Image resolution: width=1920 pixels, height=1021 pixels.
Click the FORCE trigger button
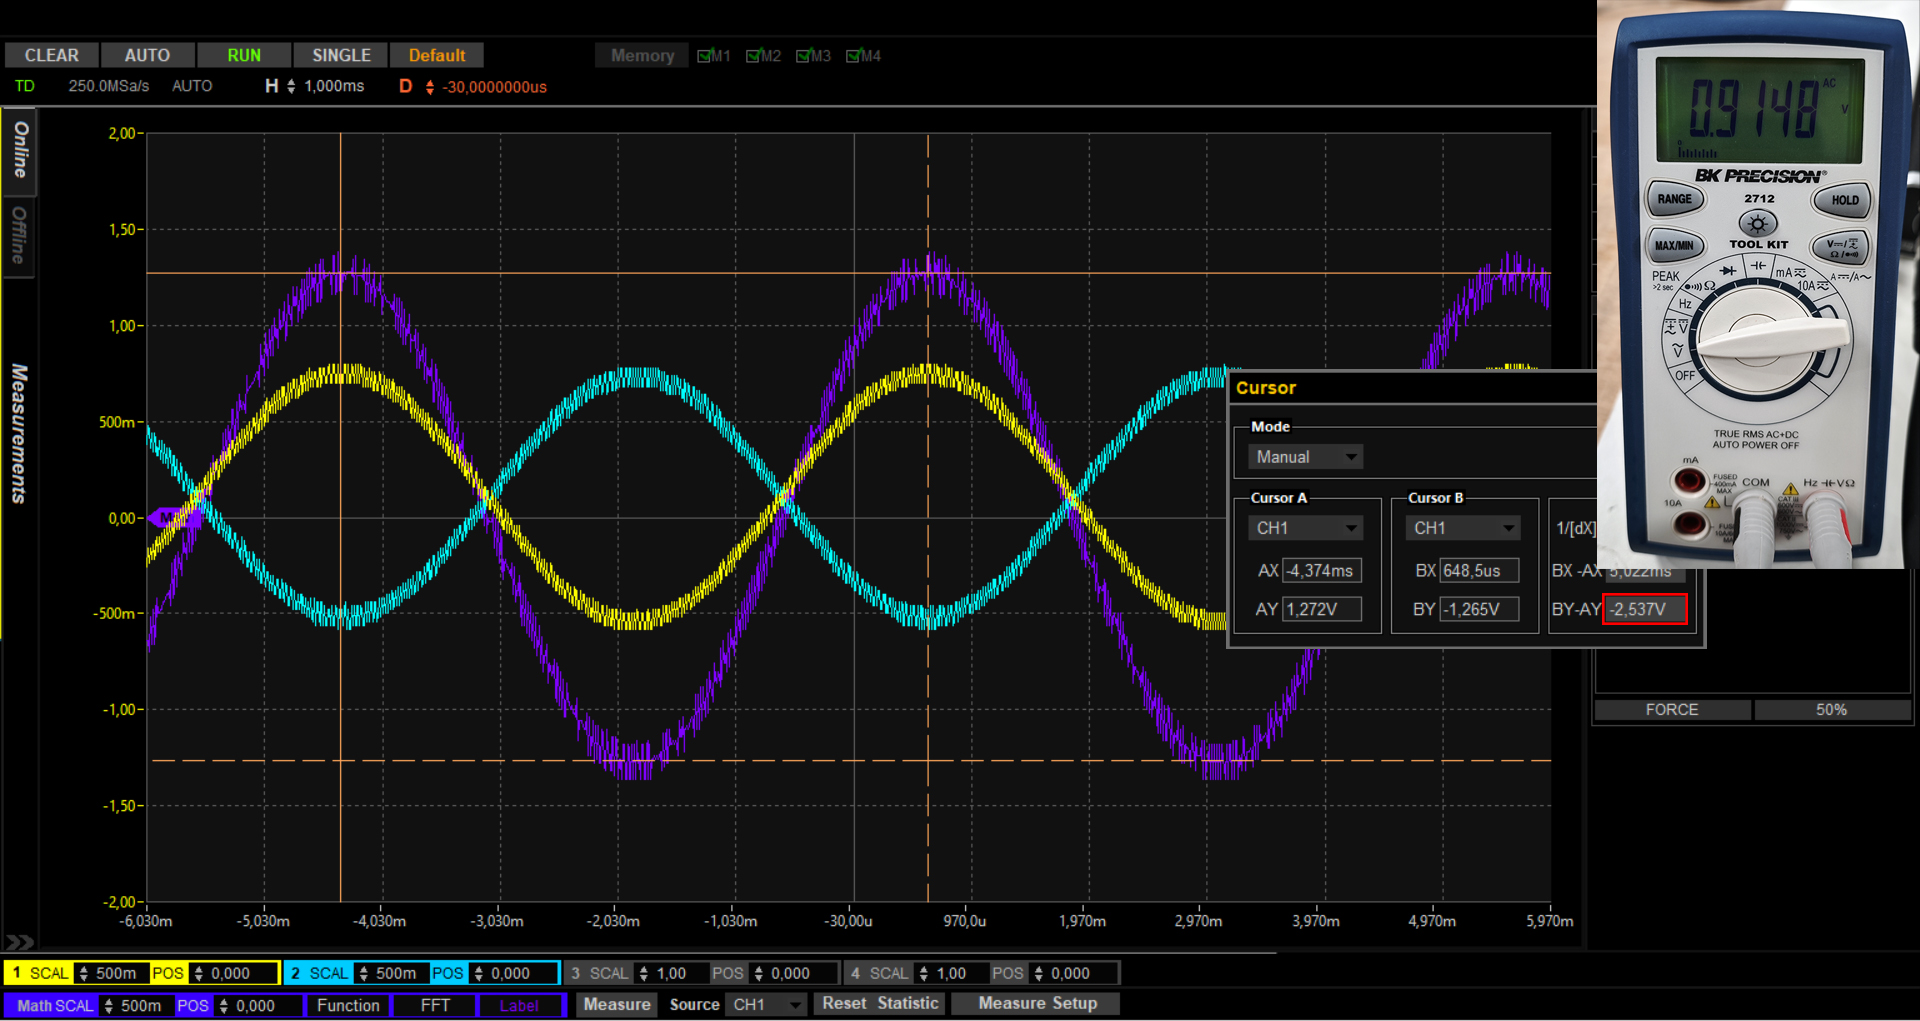pyautogui.click(x=1672, y=710)
